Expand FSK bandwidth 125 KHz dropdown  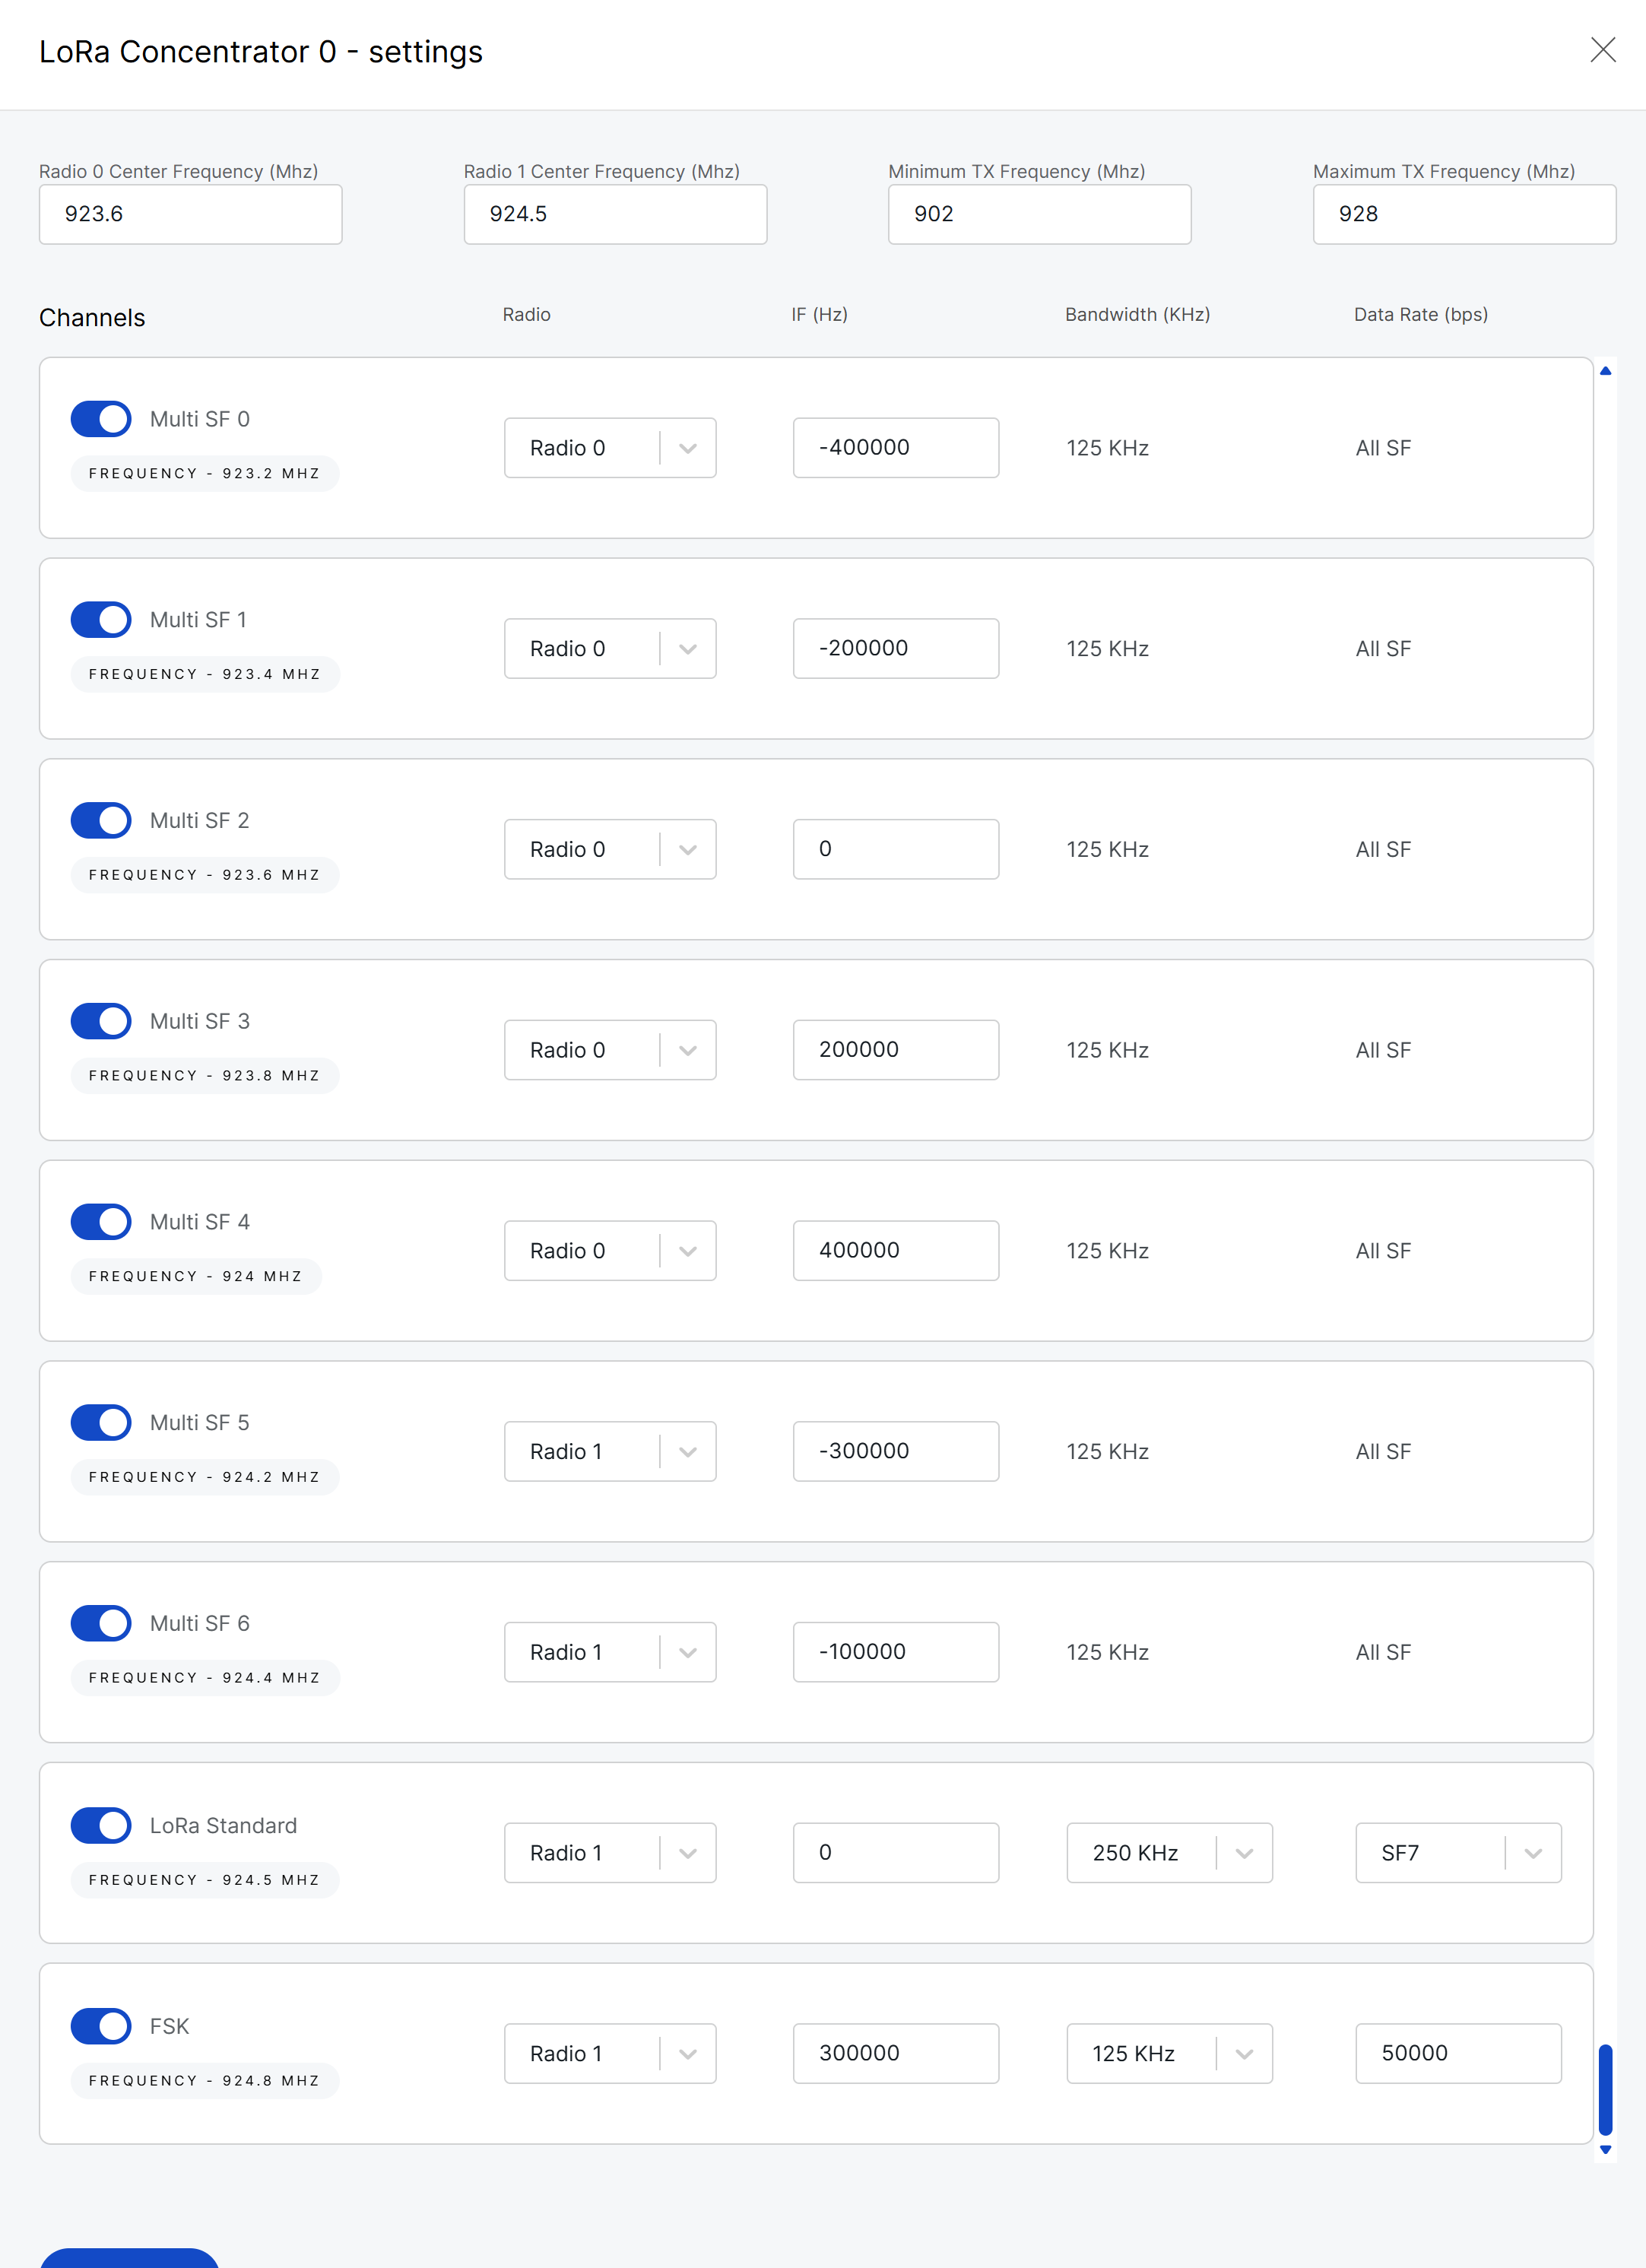point(1169,2053)
